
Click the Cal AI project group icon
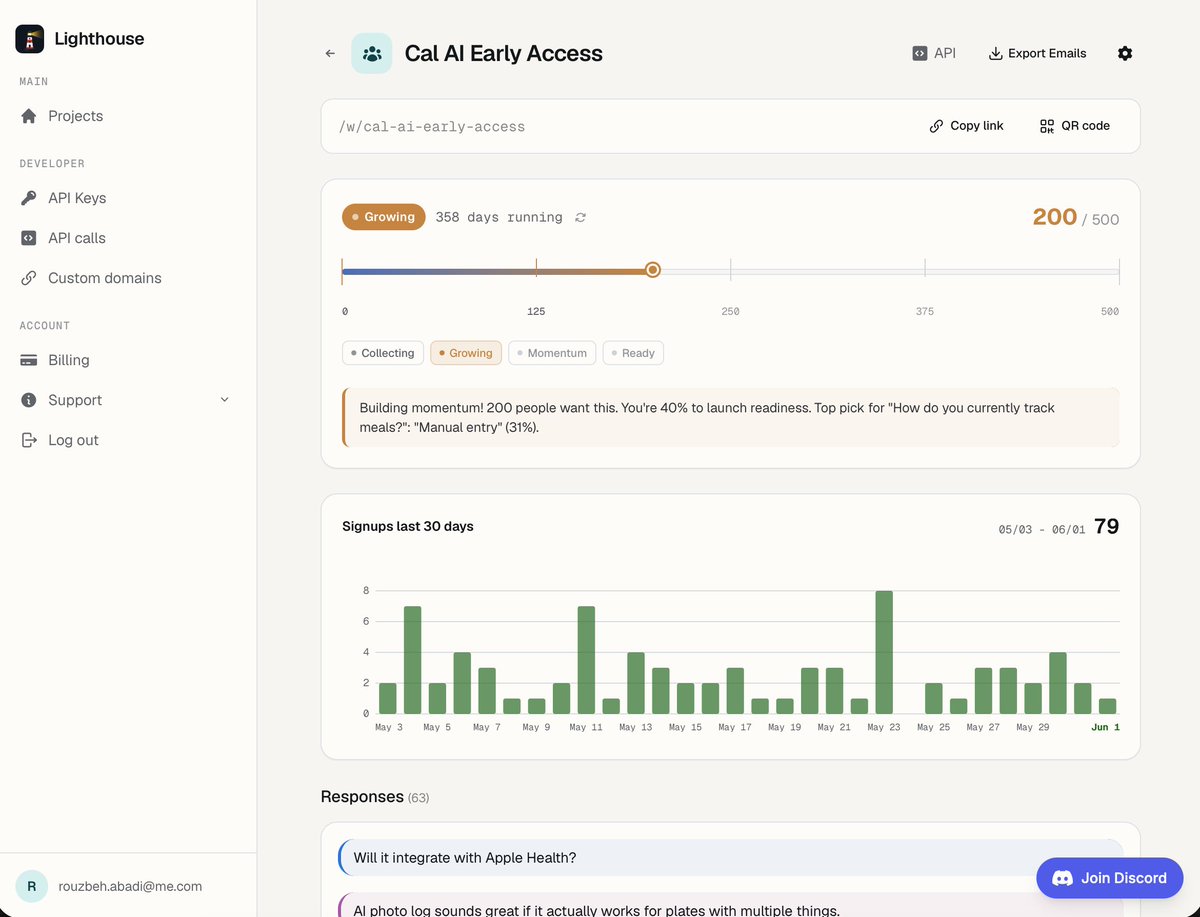click(x=372, y=53)
